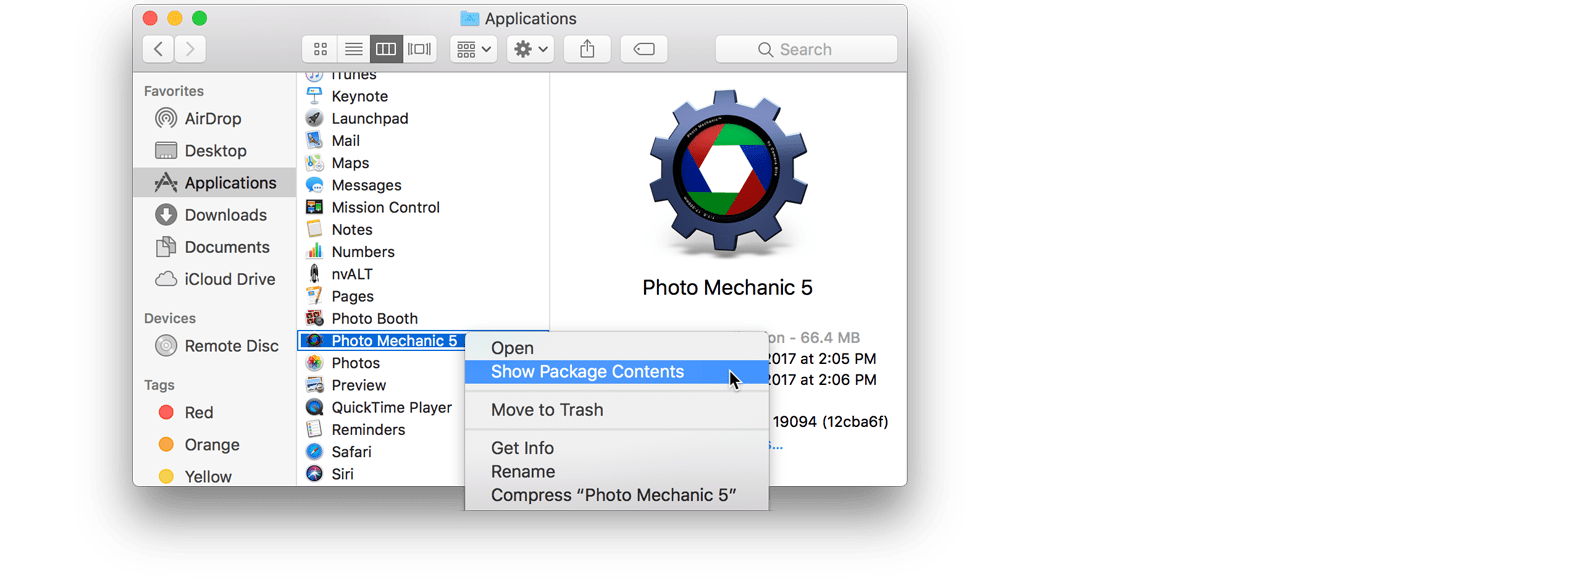Choose Rename from context menu
1580x578 pixels.
(617, 472)
